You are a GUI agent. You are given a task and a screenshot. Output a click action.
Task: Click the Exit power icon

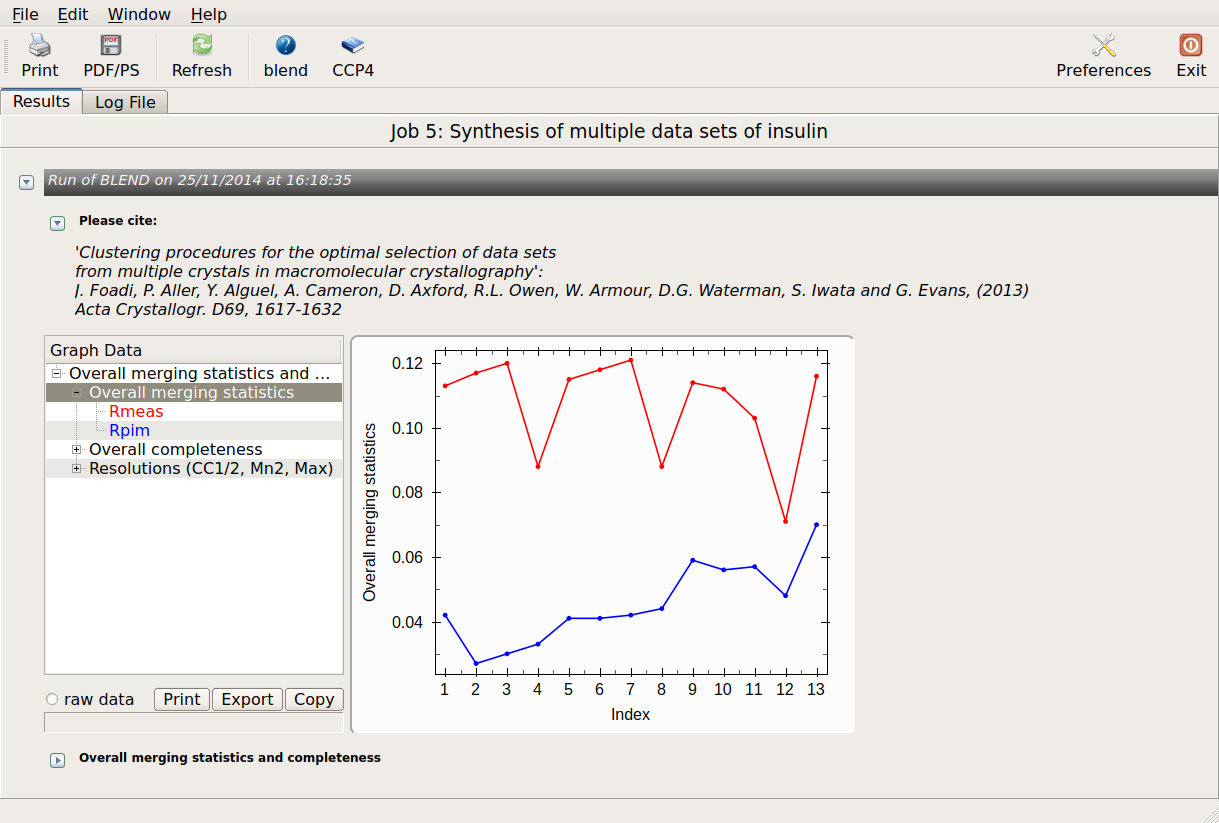(1190, 46)
